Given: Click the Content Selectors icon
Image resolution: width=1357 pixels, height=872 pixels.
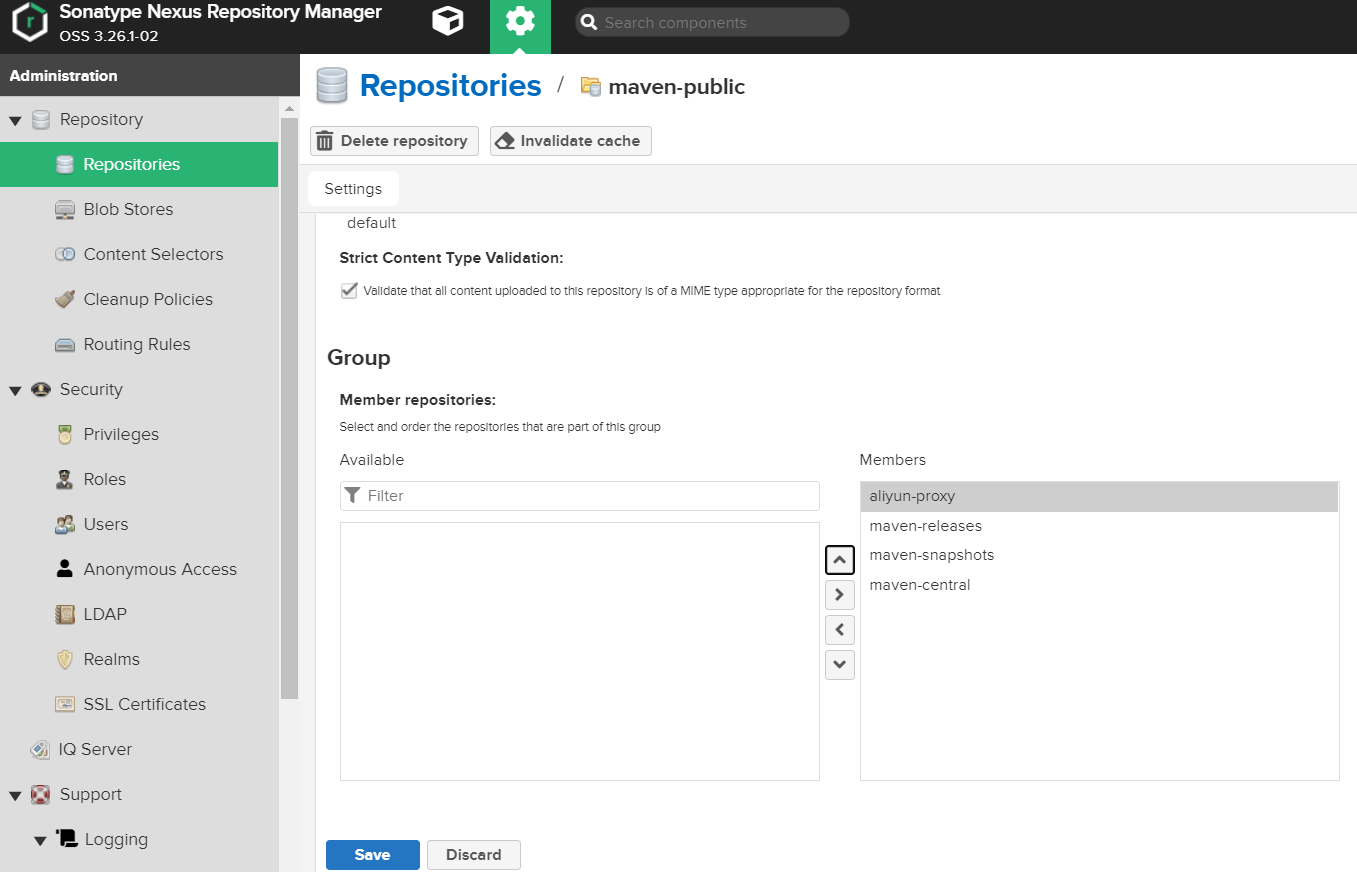Looking at the screenshot, I should tap(65, 255).
